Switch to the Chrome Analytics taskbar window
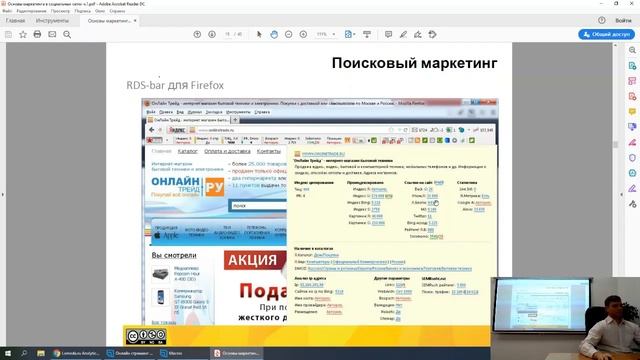 pos(76,353)
